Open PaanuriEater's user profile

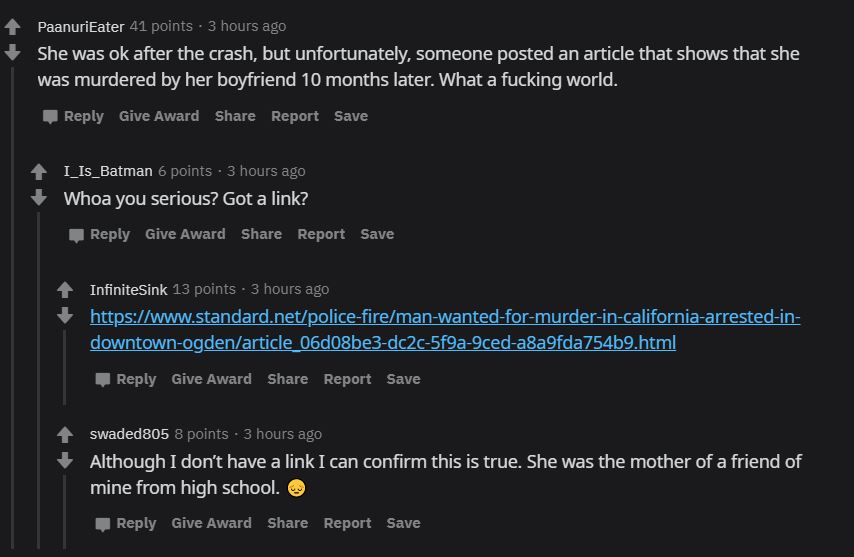pyautogui.click(x=81, y=26)
